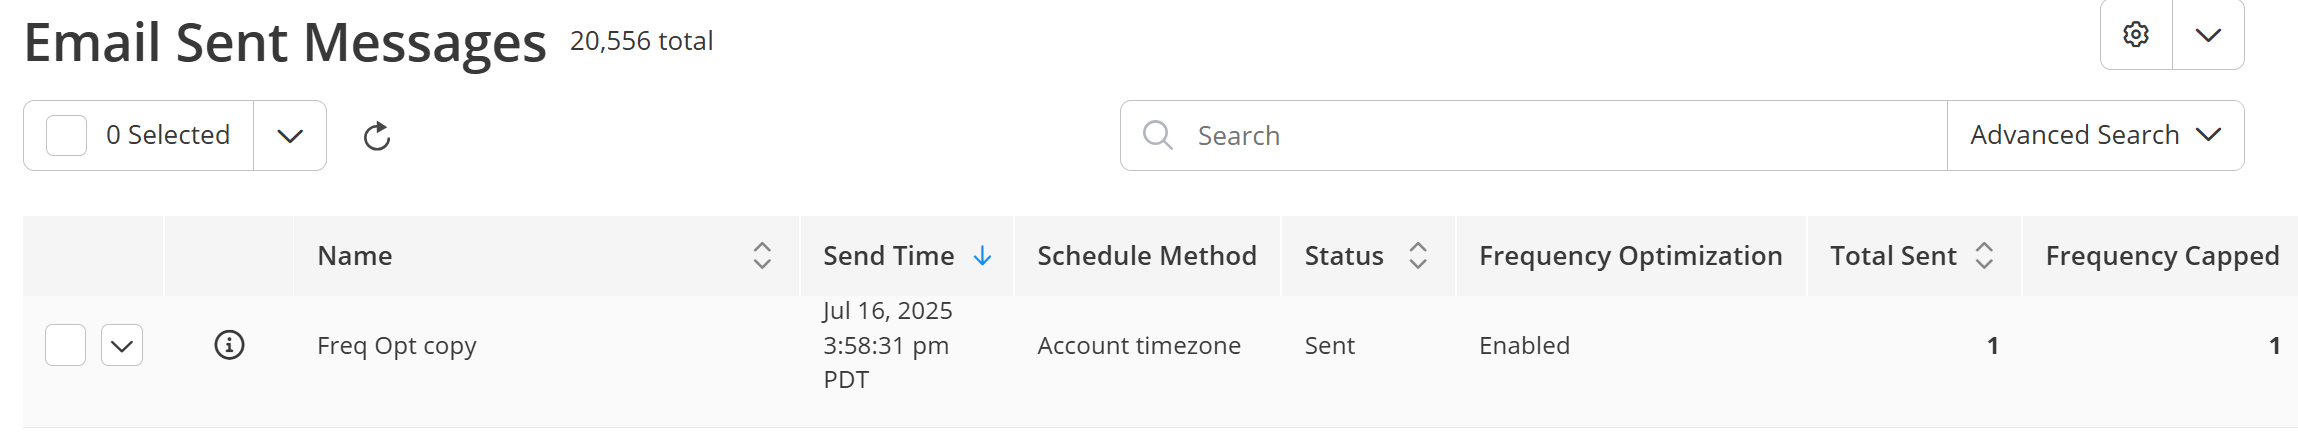Screen dimensions: 2298x434
Task: Sort by Name column arrows
Action: click(x=762, y=256)
